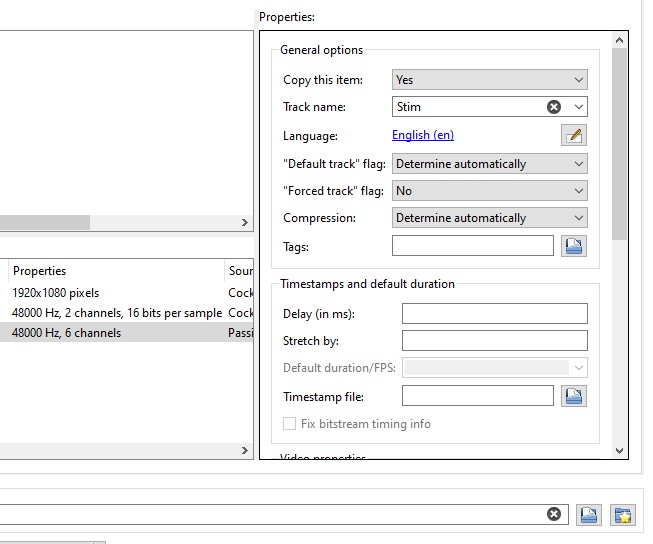Browse for a Tags file

(573, 246)
